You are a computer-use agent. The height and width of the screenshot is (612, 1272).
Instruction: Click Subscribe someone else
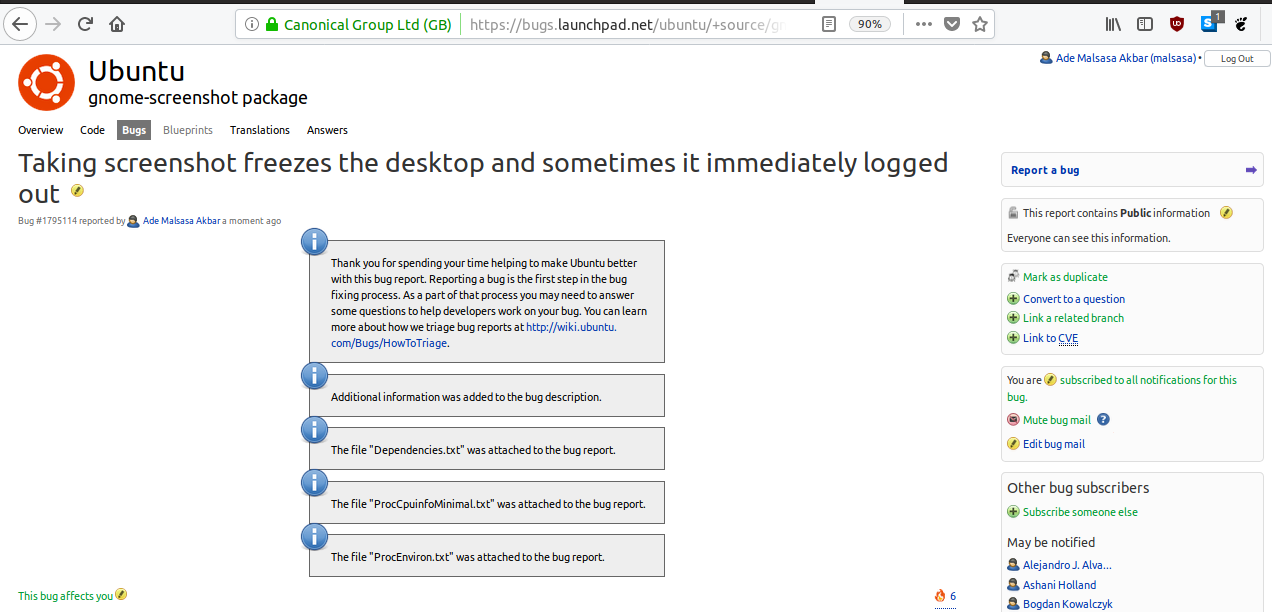(1080, 512)
